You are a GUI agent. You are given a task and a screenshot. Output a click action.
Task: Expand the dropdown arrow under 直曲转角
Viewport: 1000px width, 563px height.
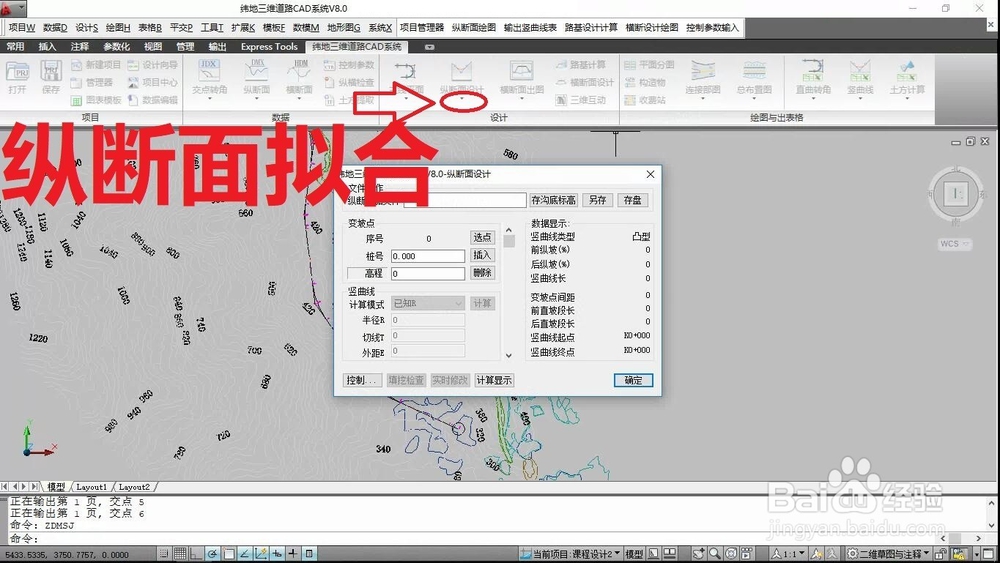[x=813, y=99]
